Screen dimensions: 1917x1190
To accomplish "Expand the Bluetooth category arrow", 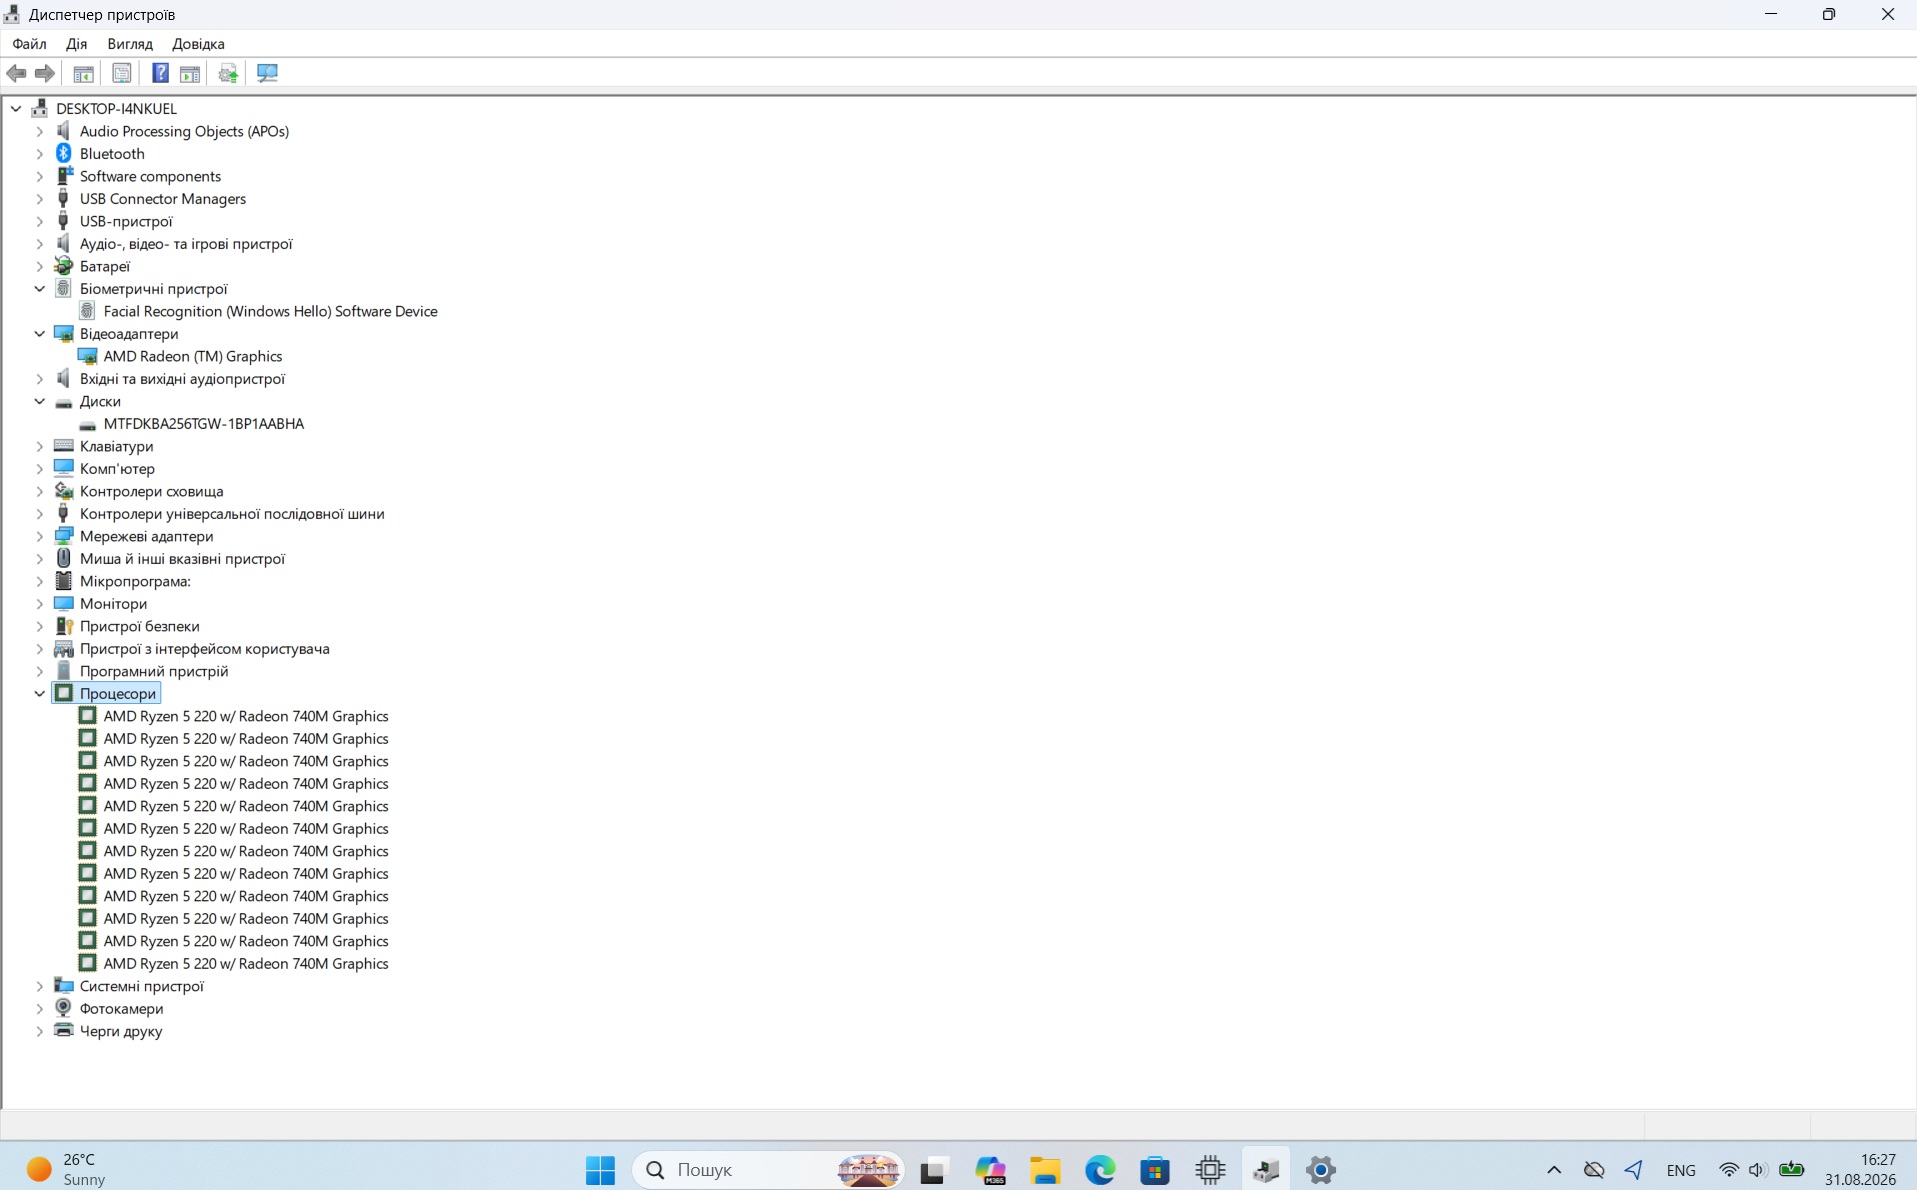I will point(40,153).
